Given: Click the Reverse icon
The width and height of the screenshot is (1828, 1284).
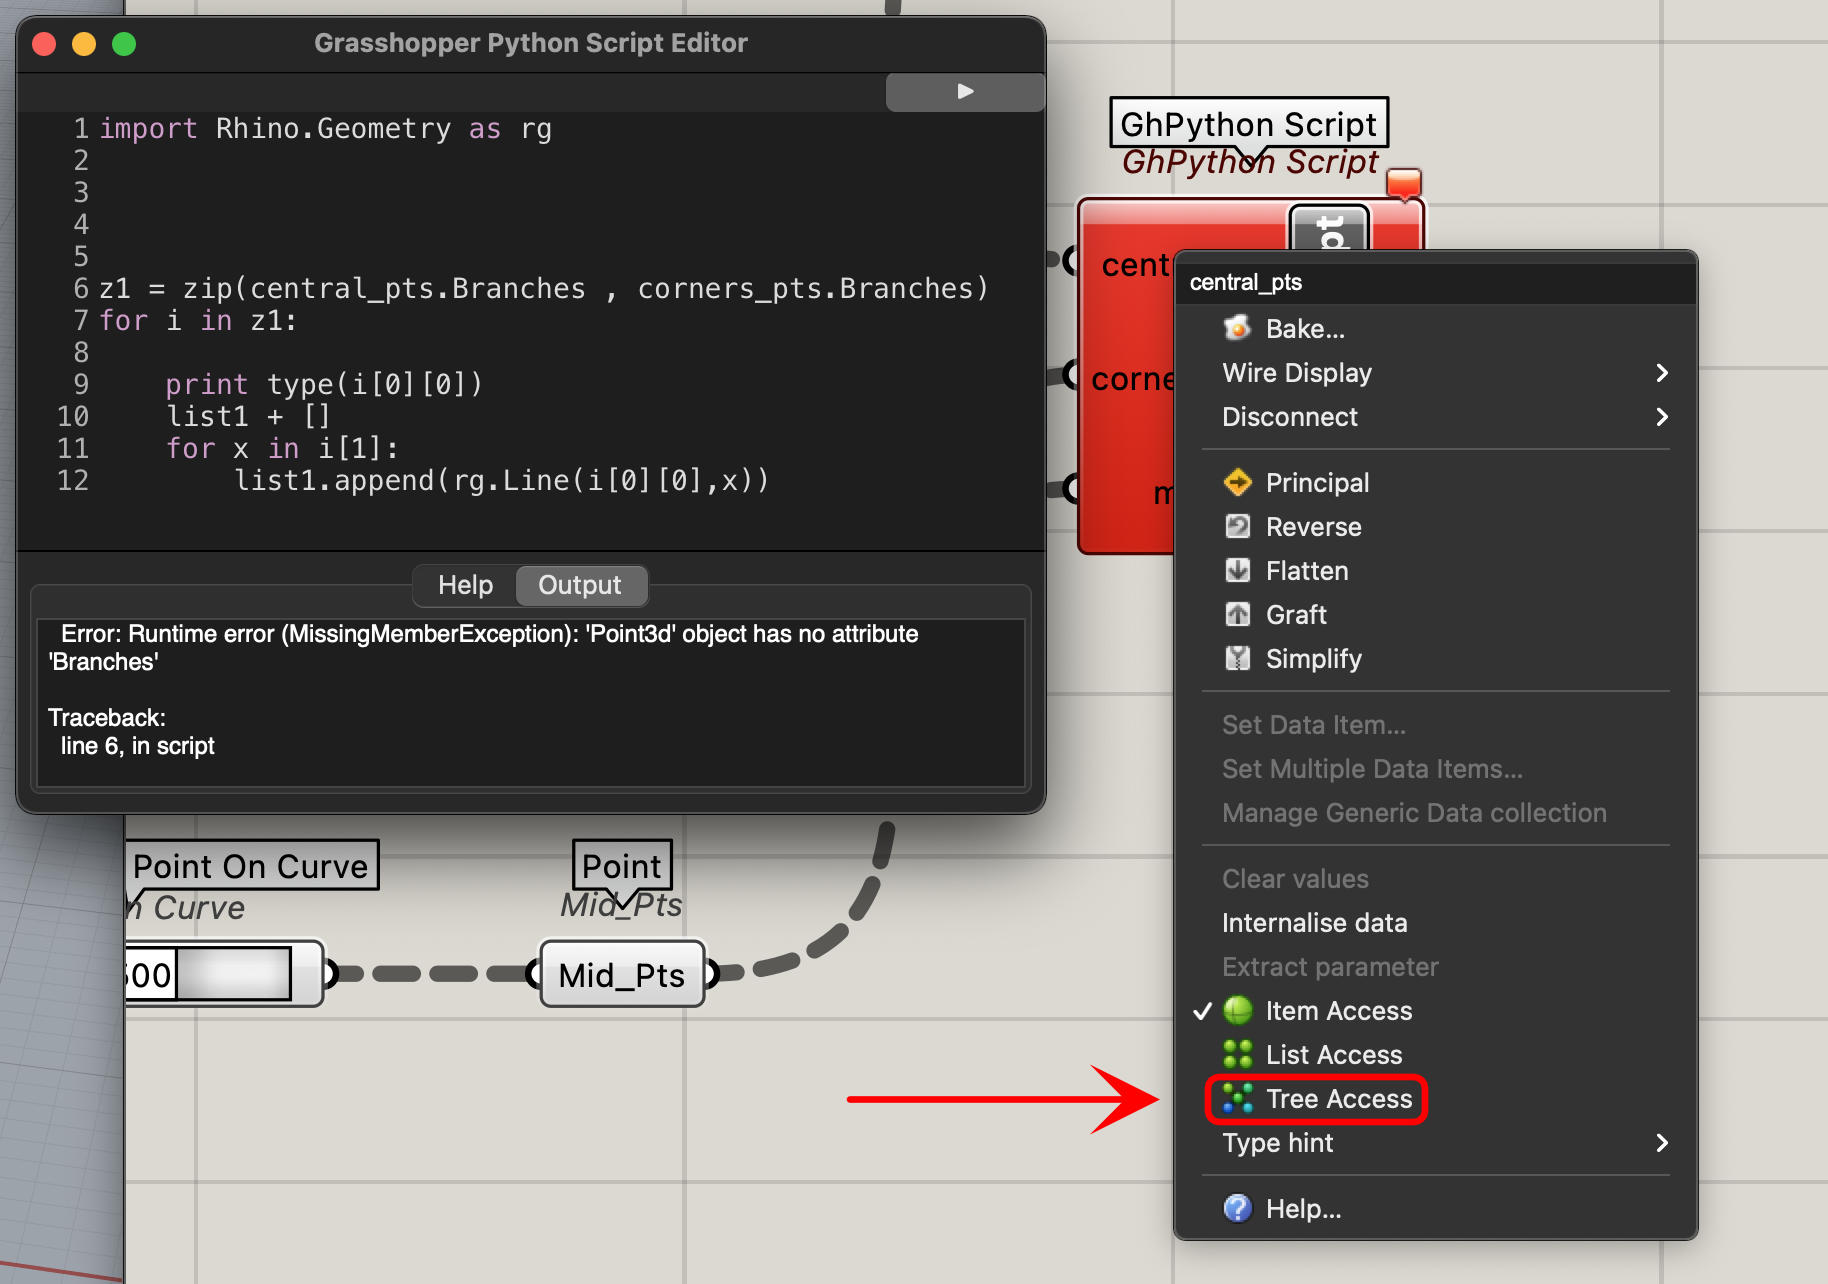Looking at the screenshot, I should click(1238, 526).
